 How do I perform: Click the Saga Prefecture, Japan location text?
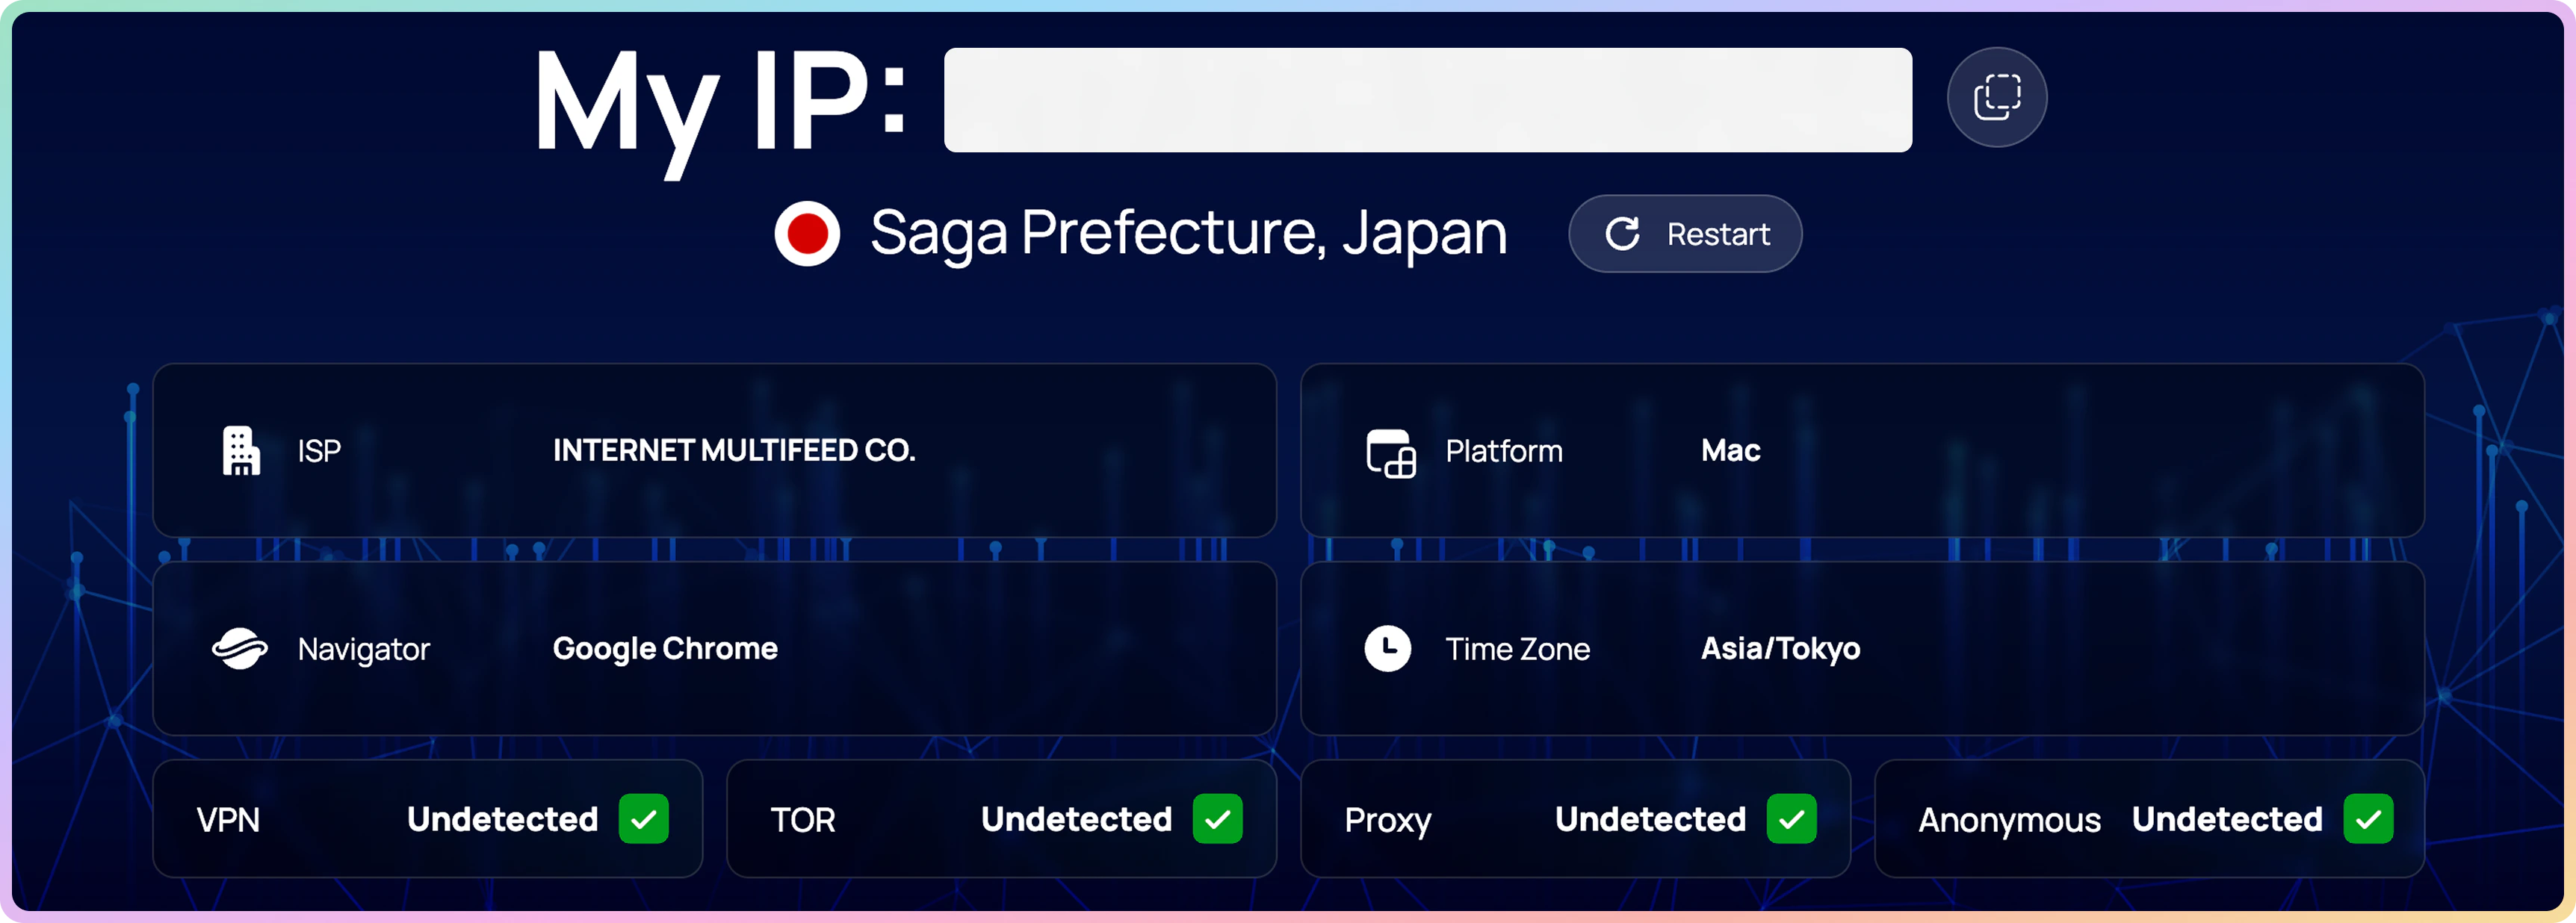pyautogui.click(x=1188, y=233)
